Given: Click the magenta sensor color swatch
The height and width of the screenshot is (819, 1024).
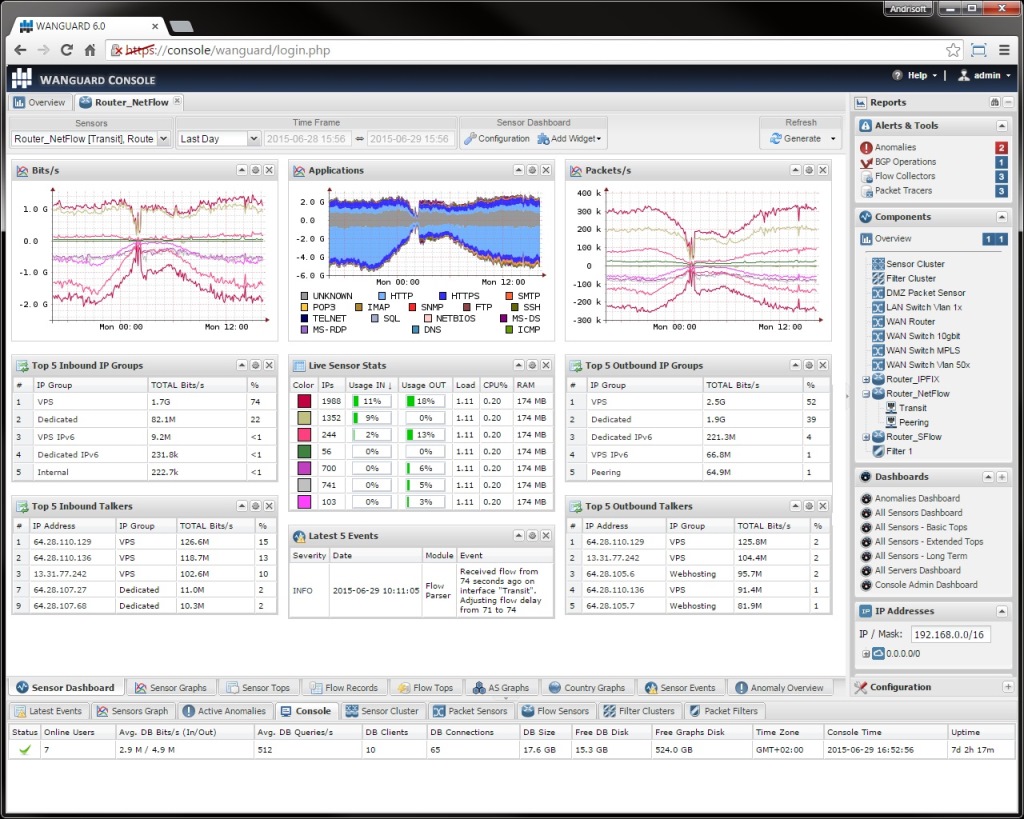Looking at the screenshot, I should [x=304, y=502].
